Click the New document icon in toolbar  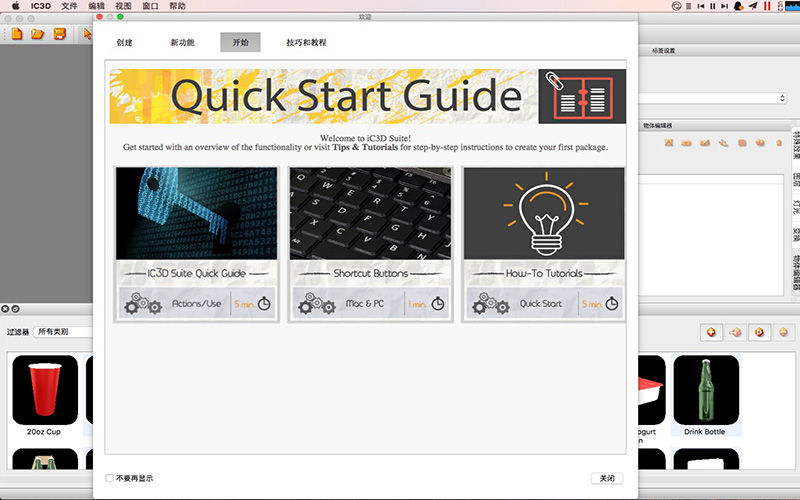[17, 34]
